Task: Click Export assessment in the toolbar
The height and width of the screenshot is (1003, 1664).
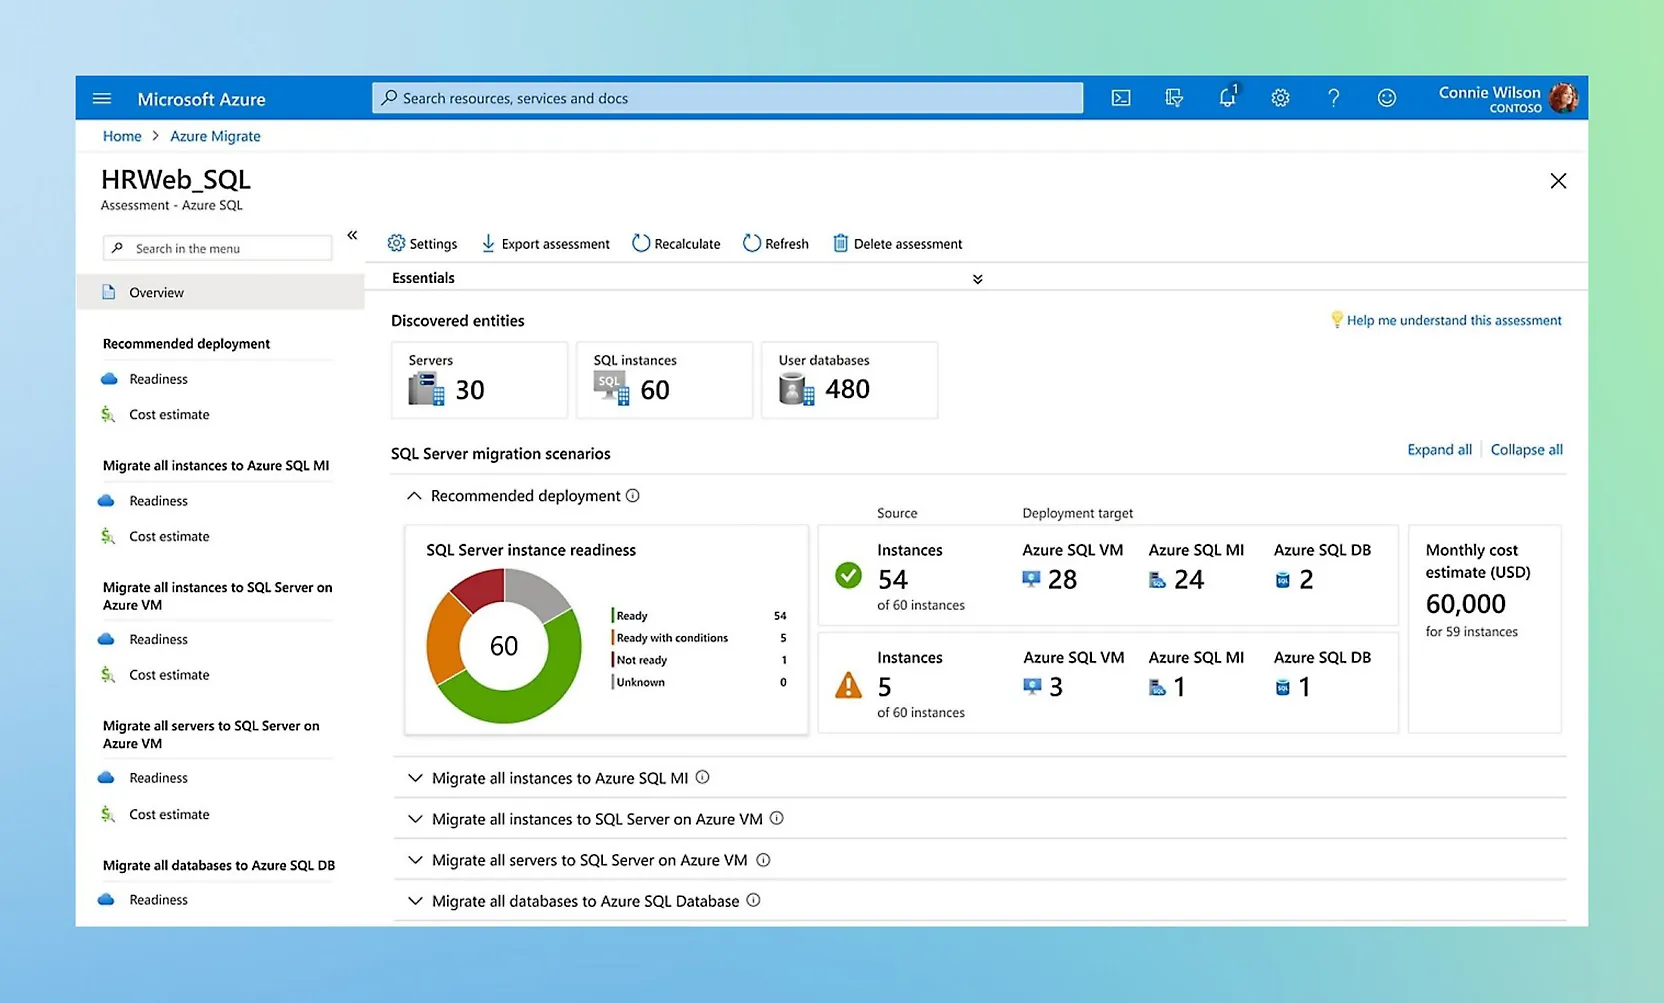Action: click(x=545, y=244)
